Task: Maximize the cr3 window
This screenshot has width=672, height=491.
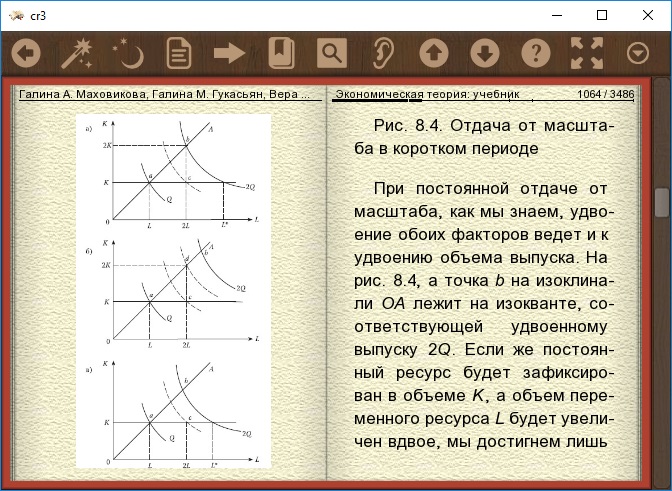Action: coord(601,16)
